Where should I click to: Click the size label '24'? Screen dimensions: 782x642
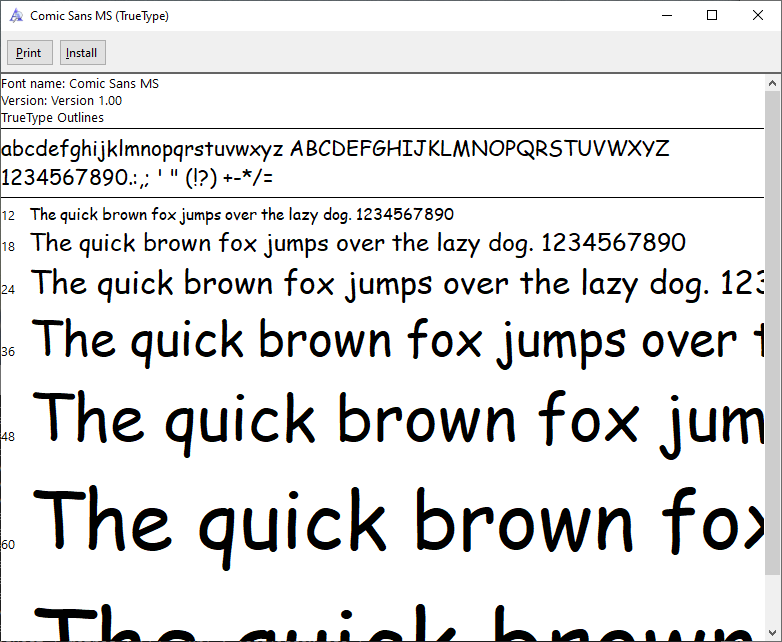point(8,289)
